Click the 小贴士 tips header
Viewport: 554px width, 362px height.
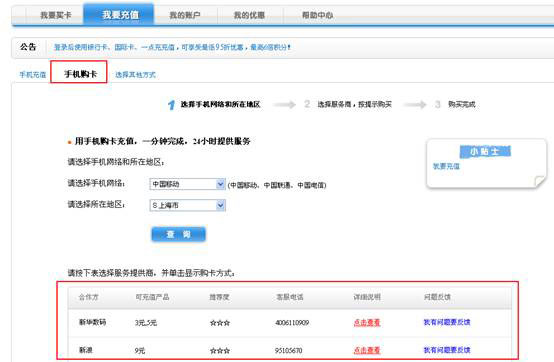coord(485,152)
